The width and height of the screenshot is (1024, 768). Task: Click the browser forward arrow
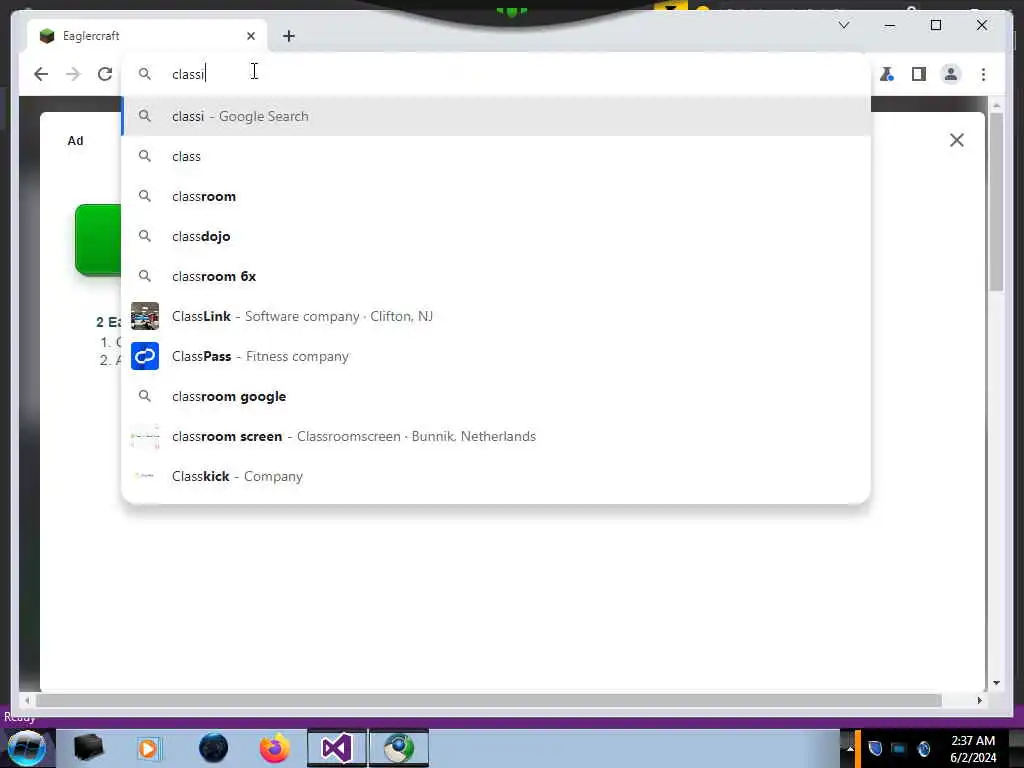[x=72, y=74]
